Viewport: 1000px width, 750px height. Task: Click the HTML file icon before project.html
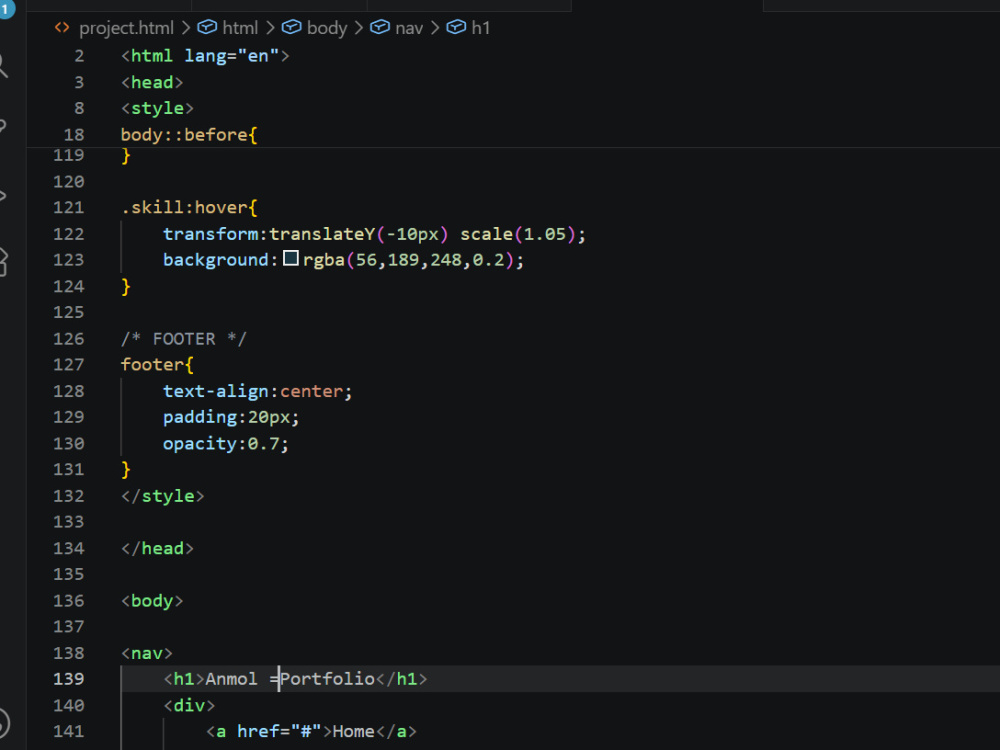(x=62, y=27)
